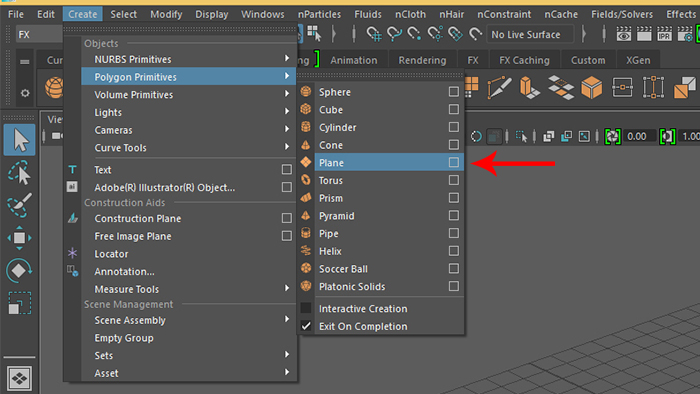Expand NURBS Primitives submenu arrow

(x=287, y=58)
